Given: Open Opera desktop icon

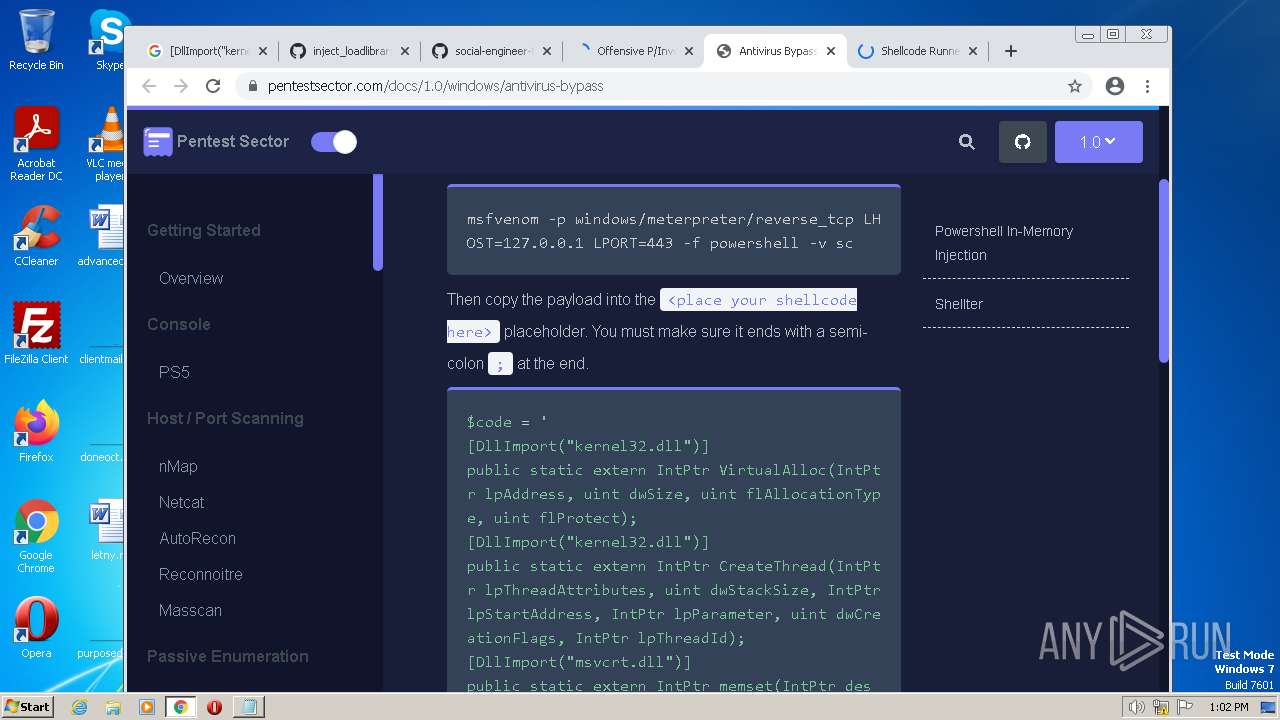Looking at the screenshot, I should coord(36,628).
